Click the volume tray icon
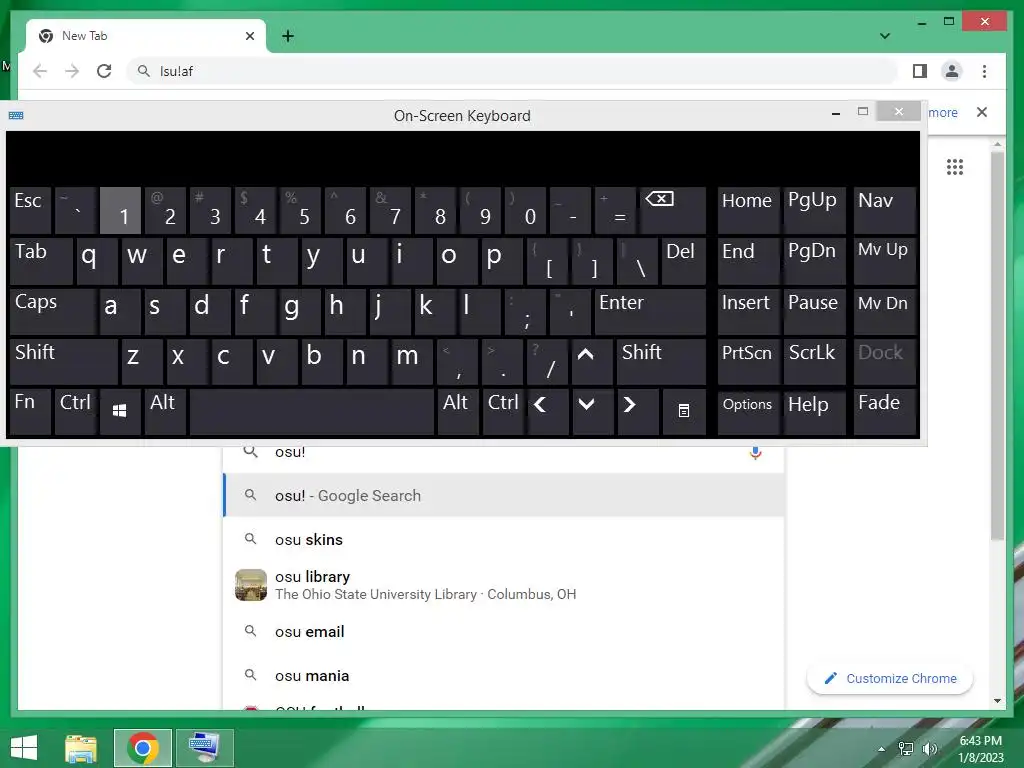 930,749
